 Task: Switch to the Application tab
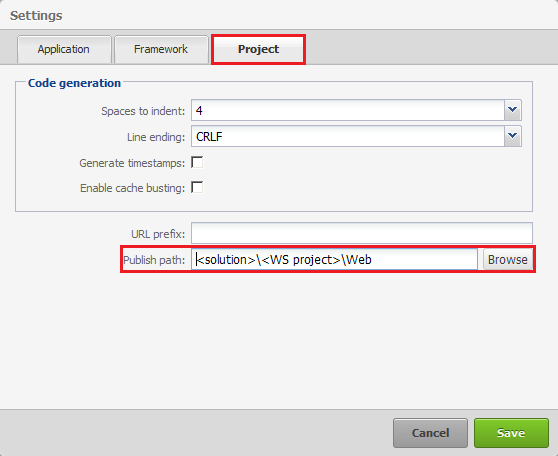64,49
